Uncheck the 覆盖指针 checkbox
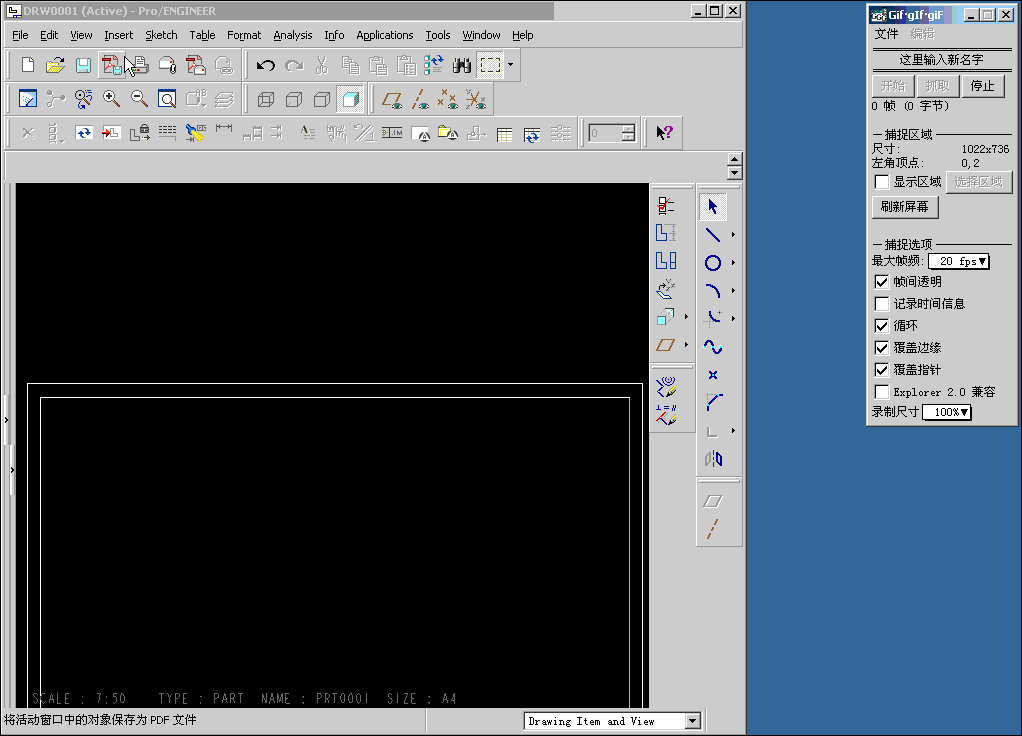1022x736 pixels. tap(881, 370)
